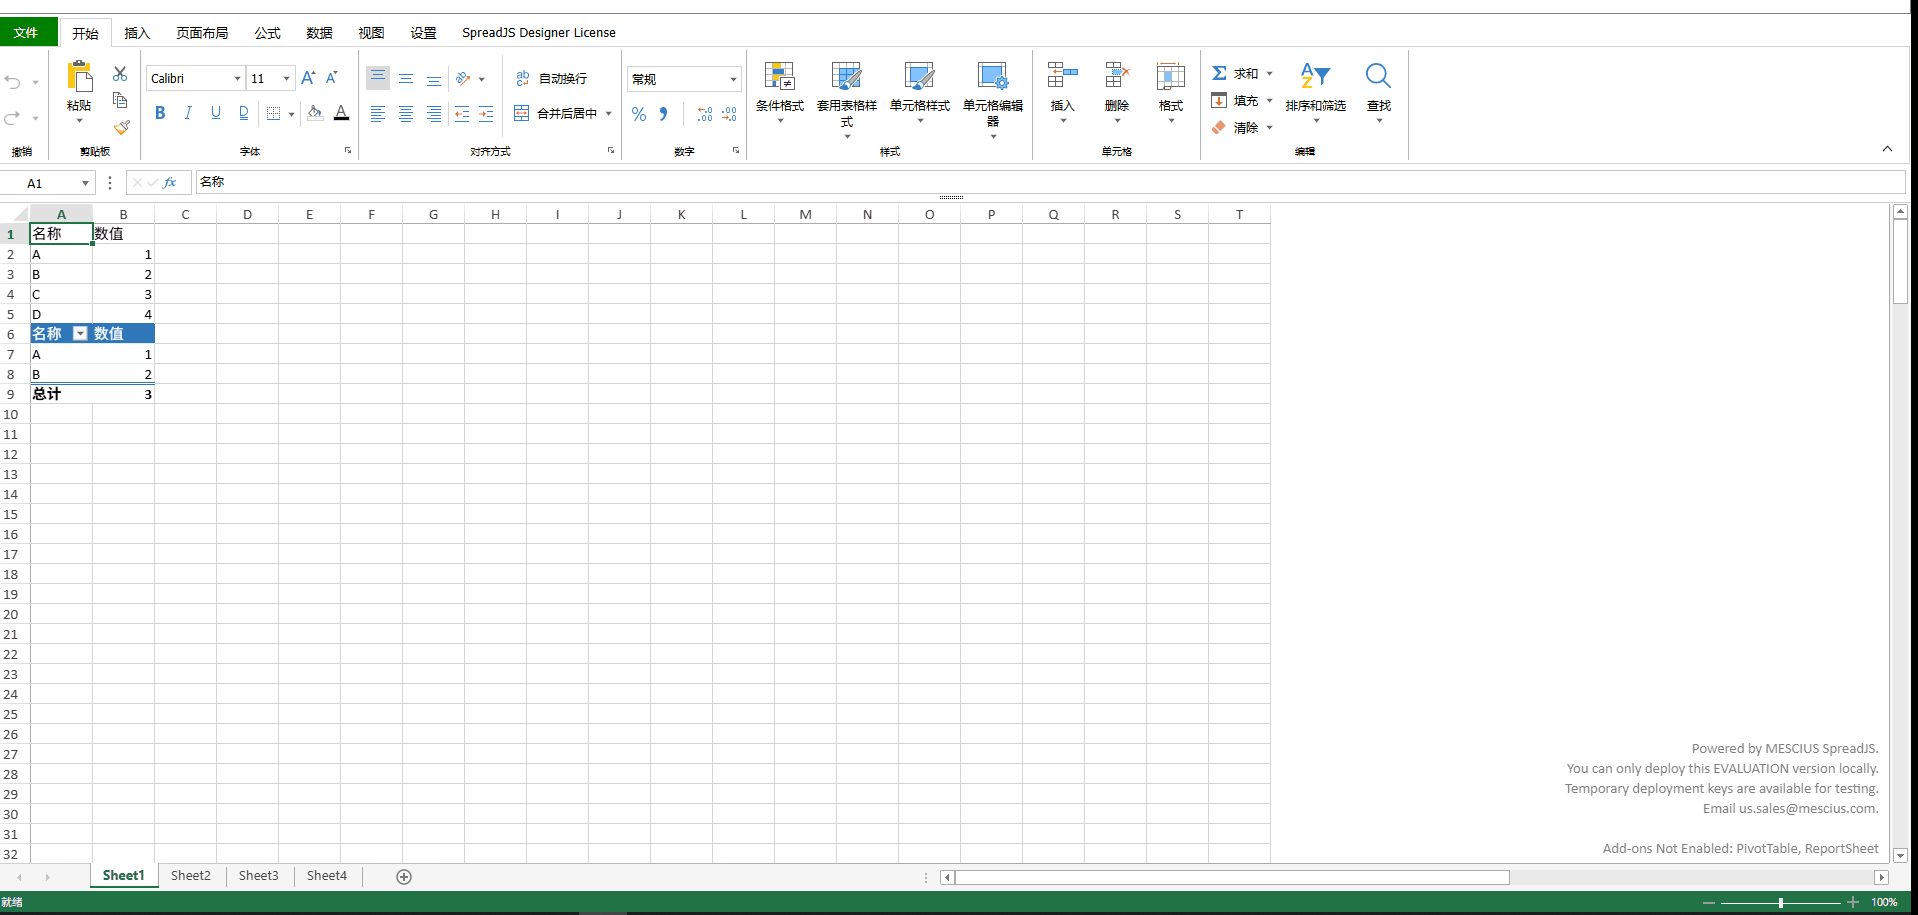Open the filter dropdown on 名称 table header

click(x=81, y=334)
